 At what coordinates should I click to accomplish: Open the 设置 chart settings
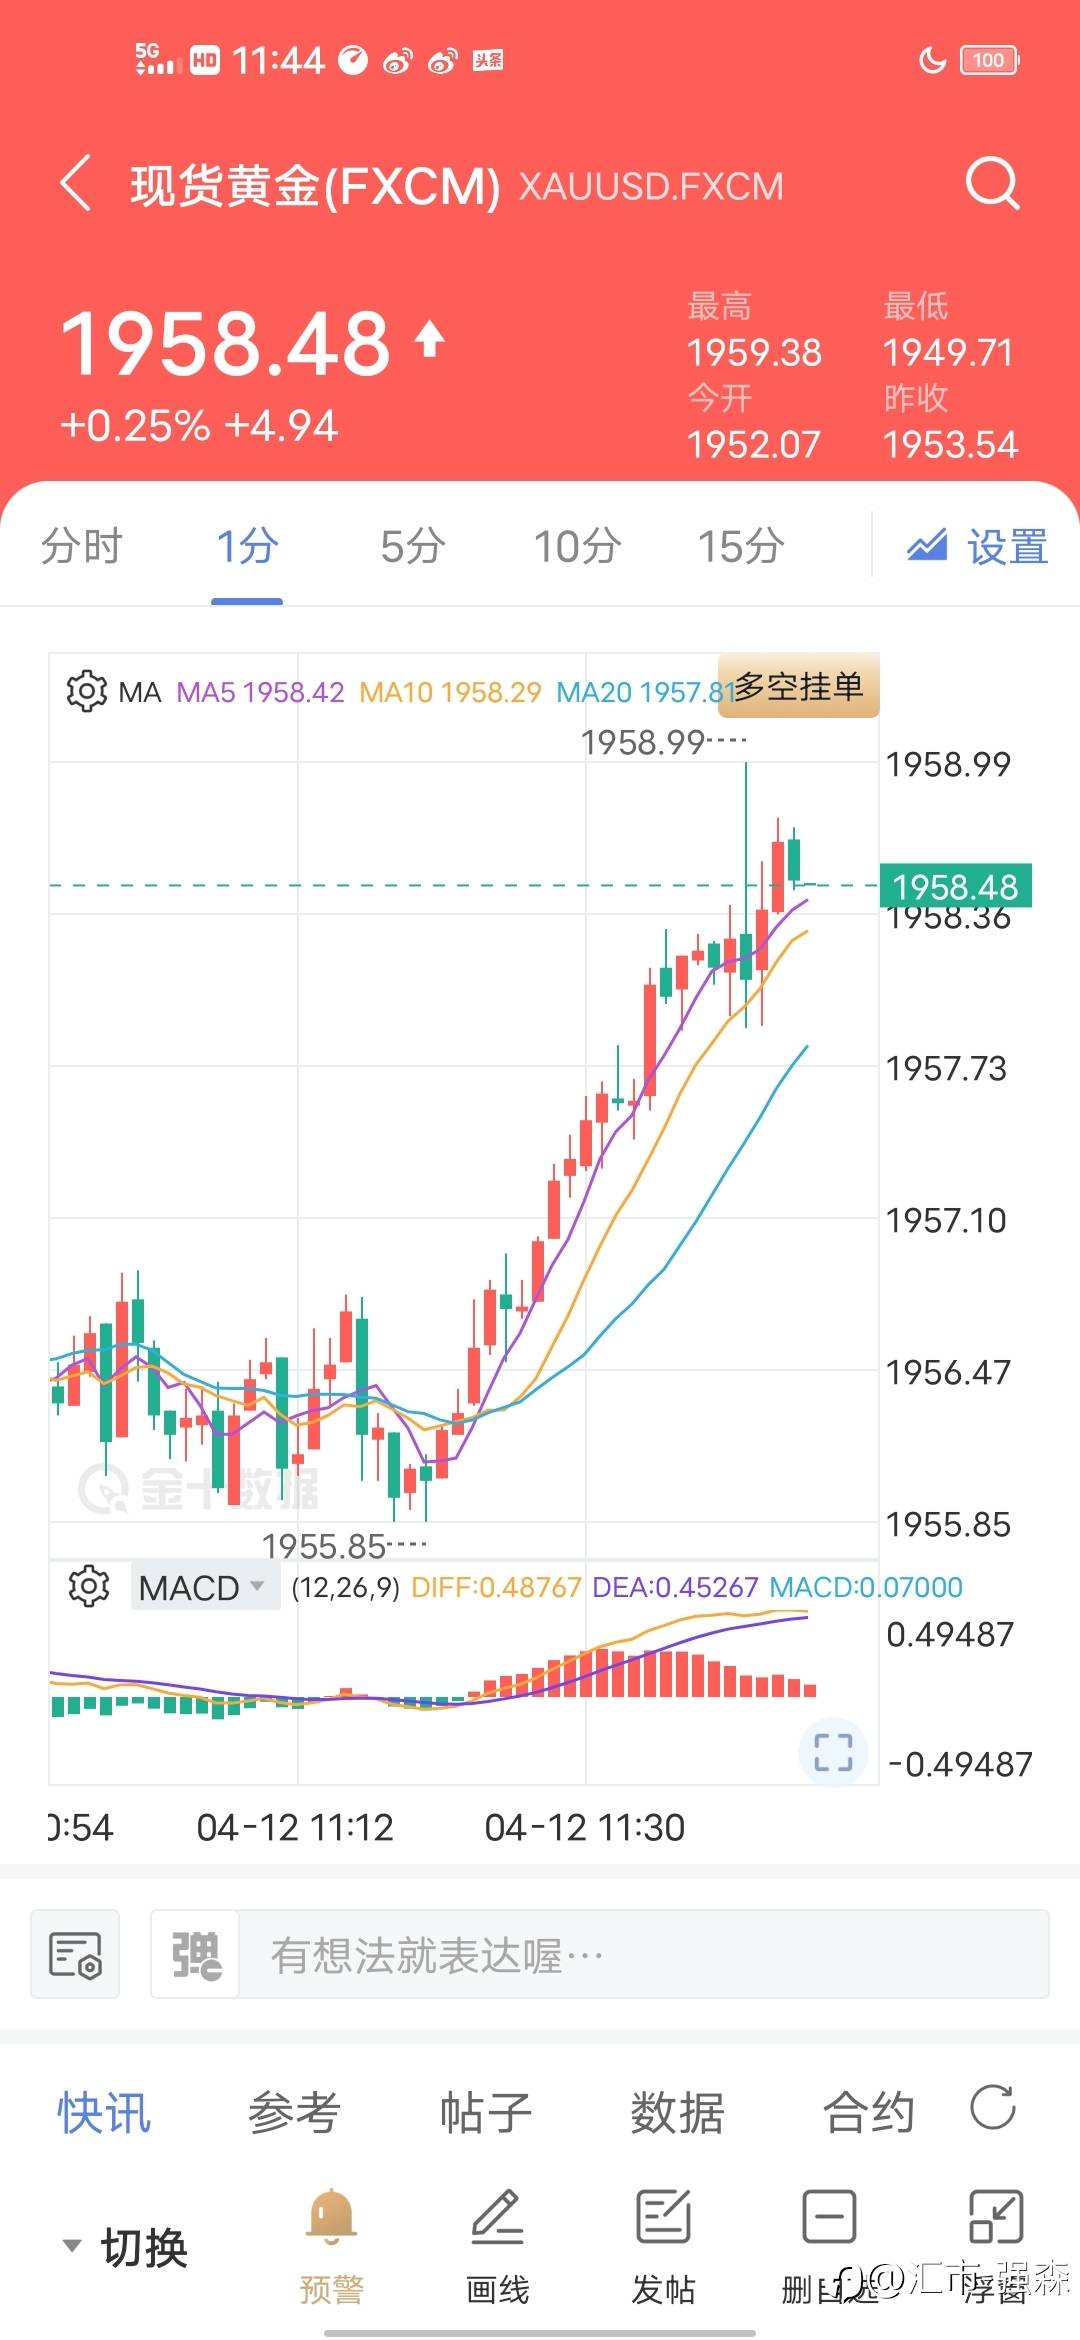point(978,546)
